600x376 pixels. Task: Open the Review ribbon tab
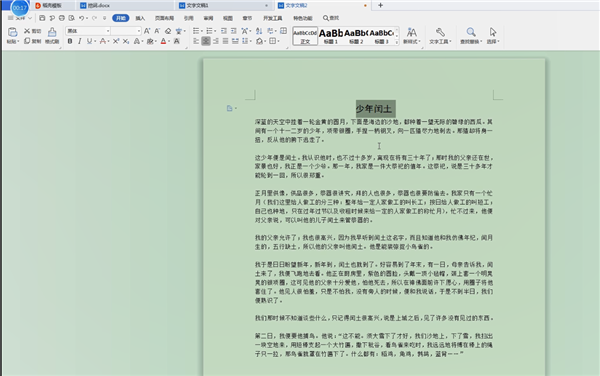point(208,18)
